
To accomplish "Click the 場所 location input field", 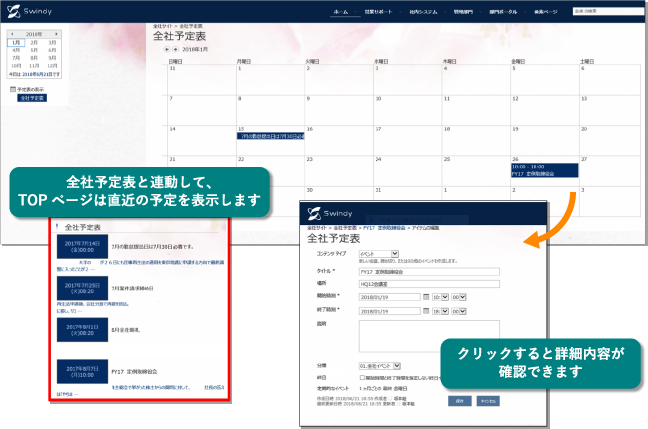I will [x=429, y=284].
